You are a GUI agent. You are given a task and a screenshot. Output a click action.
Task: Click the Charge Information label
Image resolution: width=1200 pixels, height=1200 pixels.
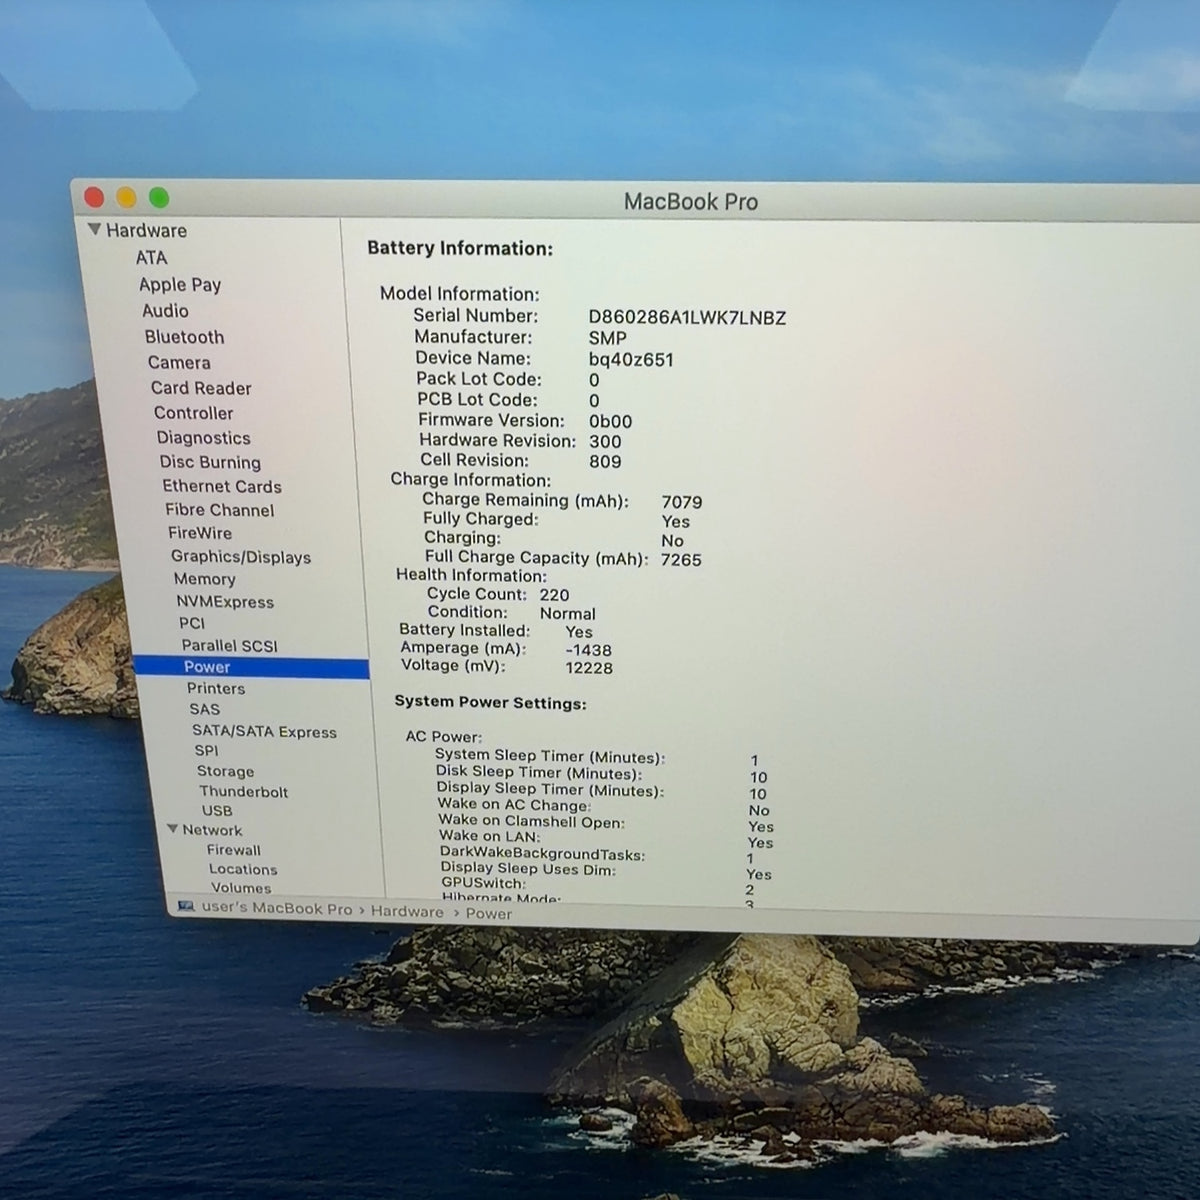(x=470, y=479)
